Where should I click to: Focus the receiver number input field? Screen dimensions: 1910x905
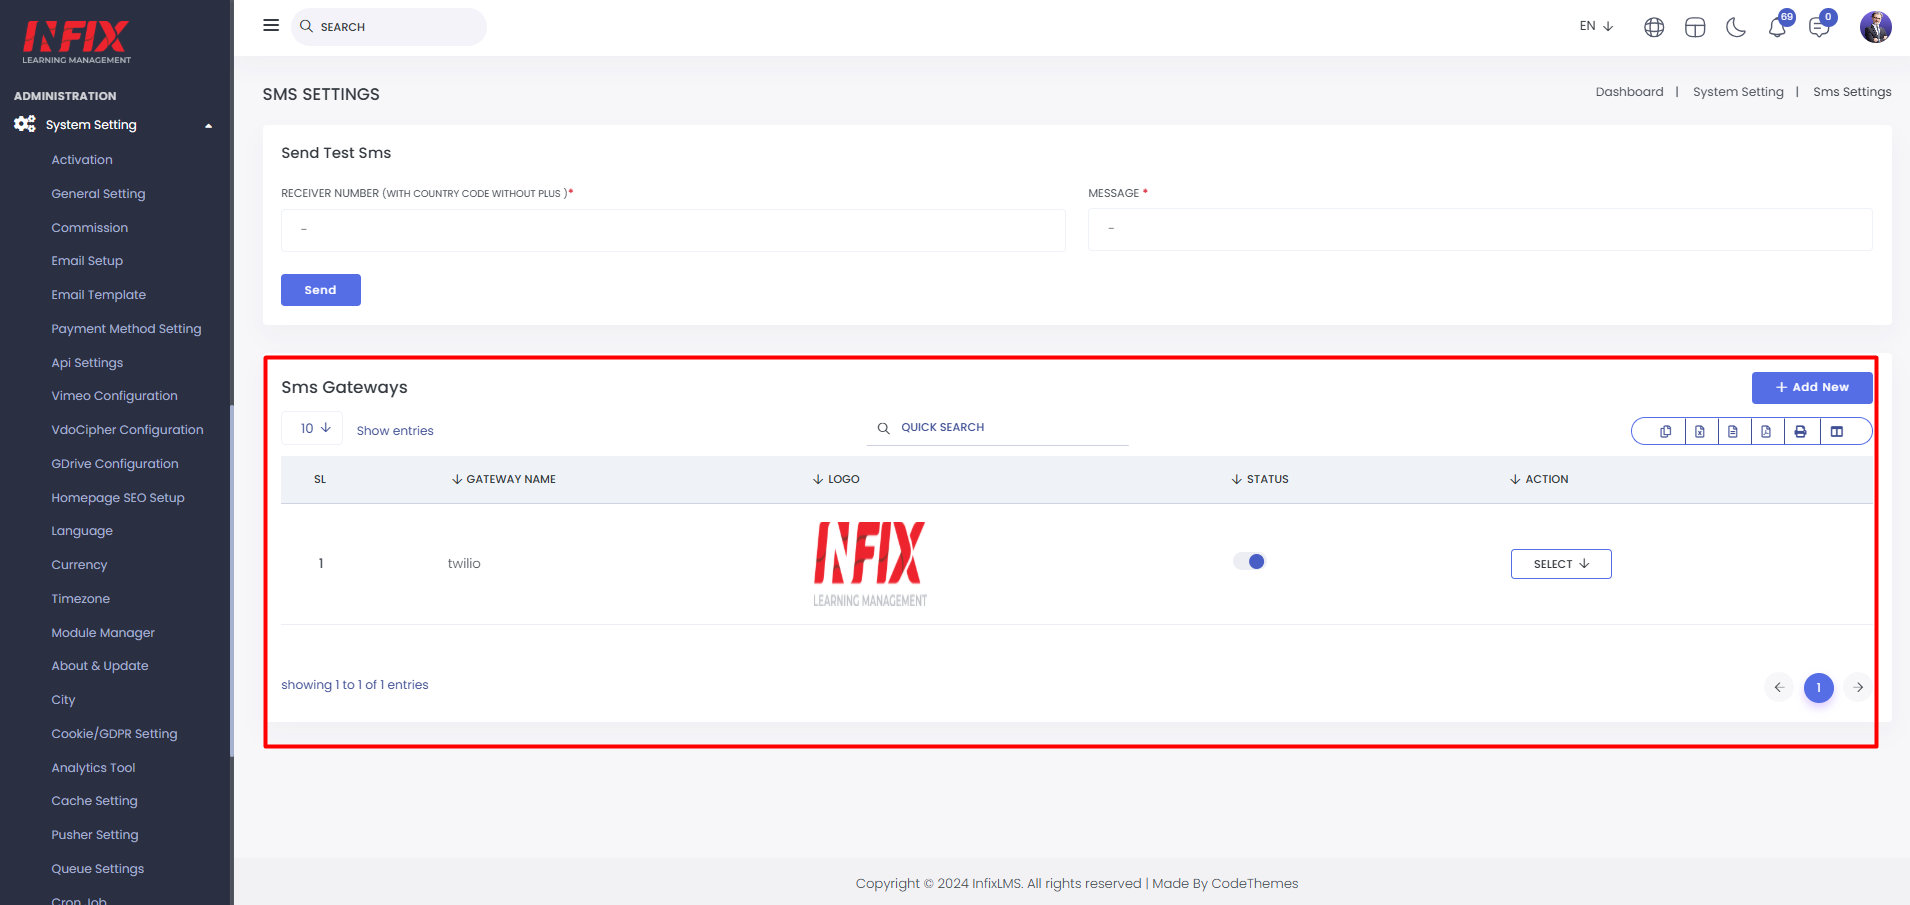pos(673,230)
